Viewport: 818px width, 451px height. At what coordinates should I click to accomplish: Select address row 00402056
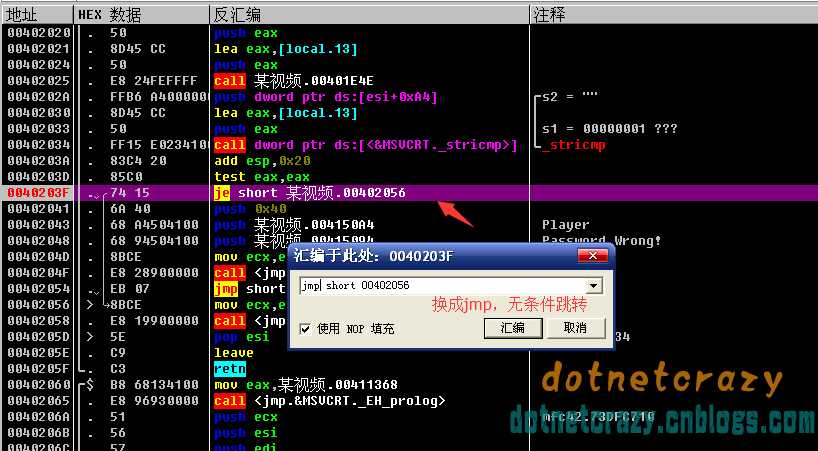39,304
